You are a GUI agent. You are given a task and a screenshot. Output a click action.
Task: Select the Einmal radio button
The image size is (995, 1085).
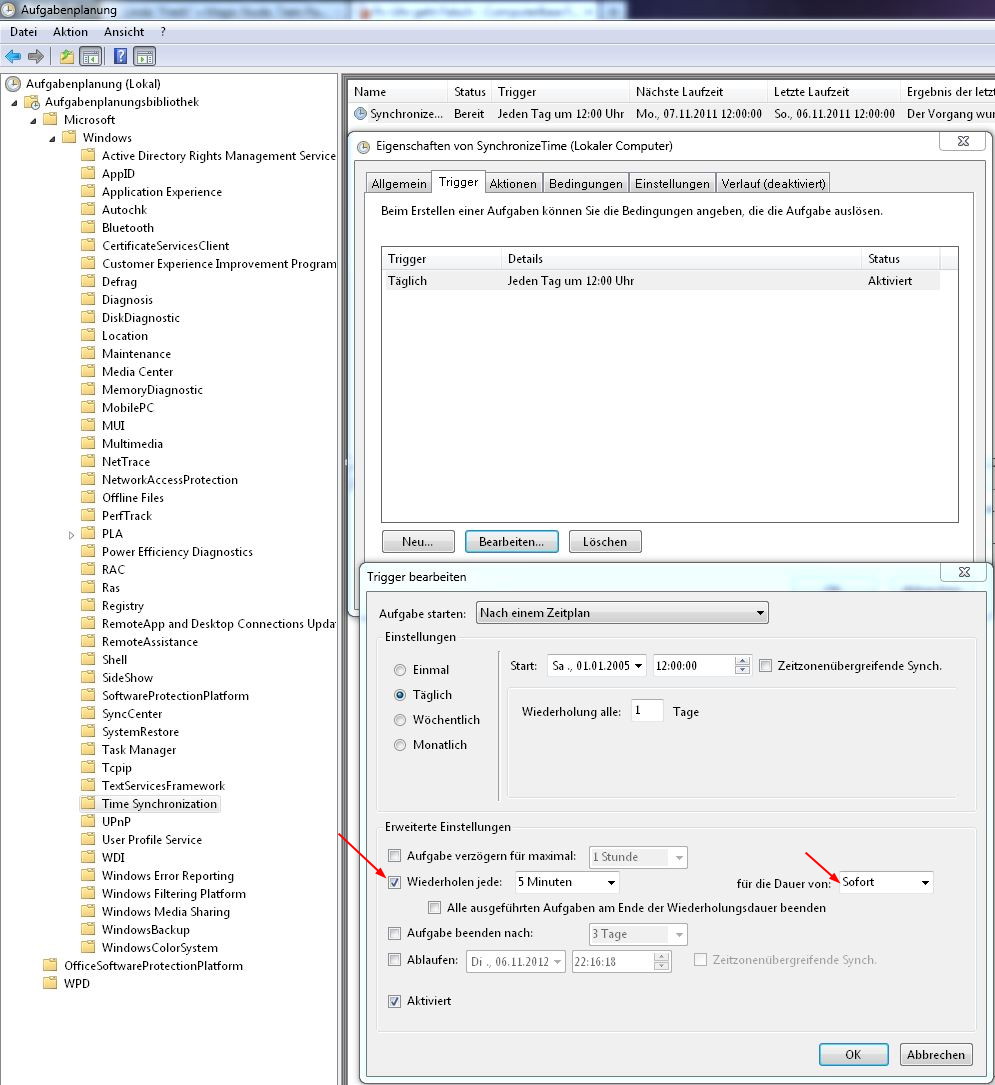coord(400,670)
